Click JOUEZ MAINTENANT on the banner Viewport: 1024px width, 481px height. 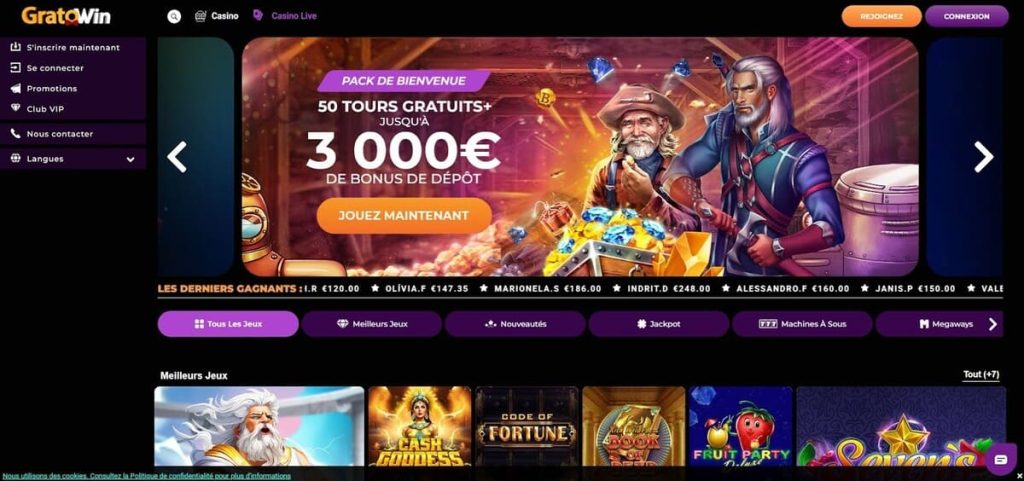(x=404, y=215)
